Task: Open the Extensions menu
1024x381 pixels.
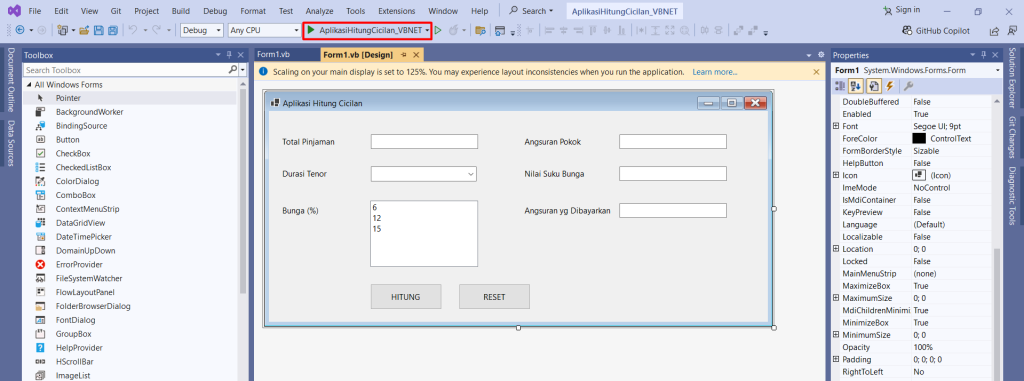Action: (396, 11)
